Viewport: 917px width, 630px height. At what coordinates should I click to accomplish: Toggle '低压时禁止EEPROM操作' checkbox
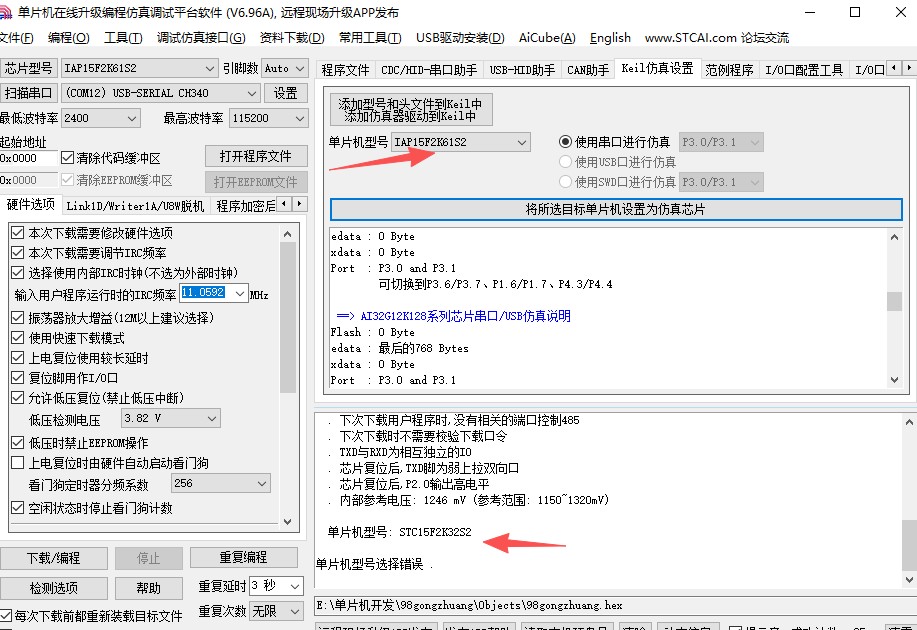coord(18,443)
